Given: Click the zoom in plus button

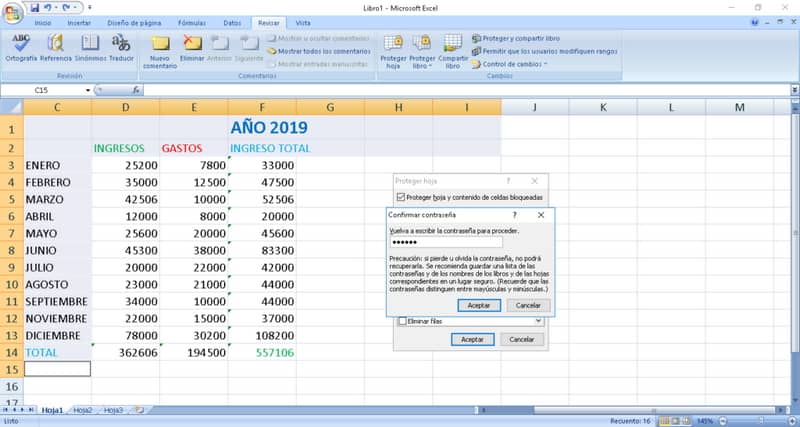Looking at the screenshot, I should pyautogui.click(x=791, y=421).
